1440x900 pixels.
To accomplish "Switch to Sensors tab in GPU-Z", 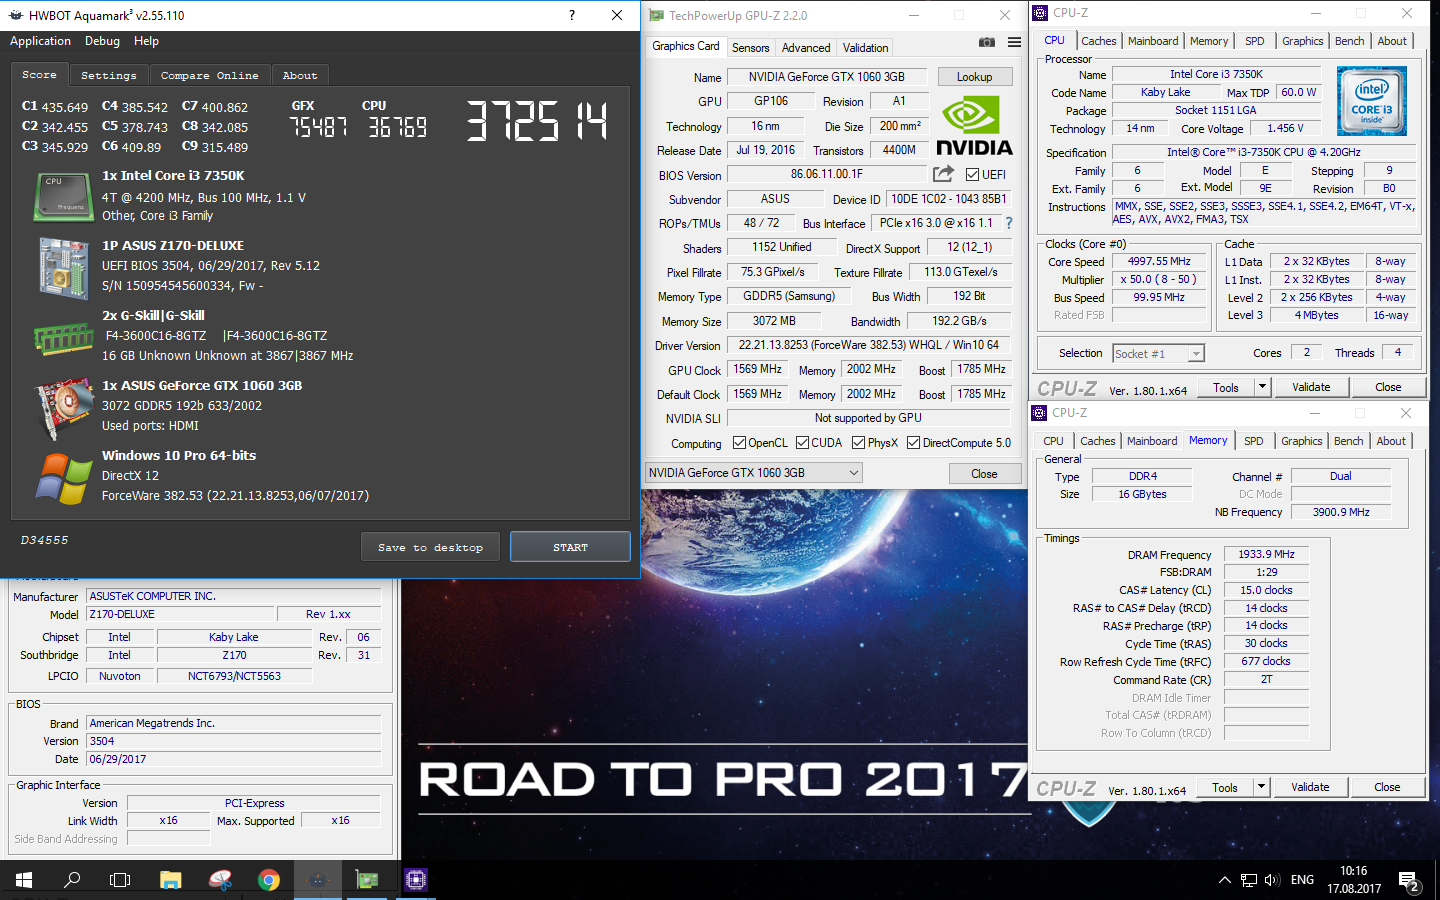I will click(750, 47).
